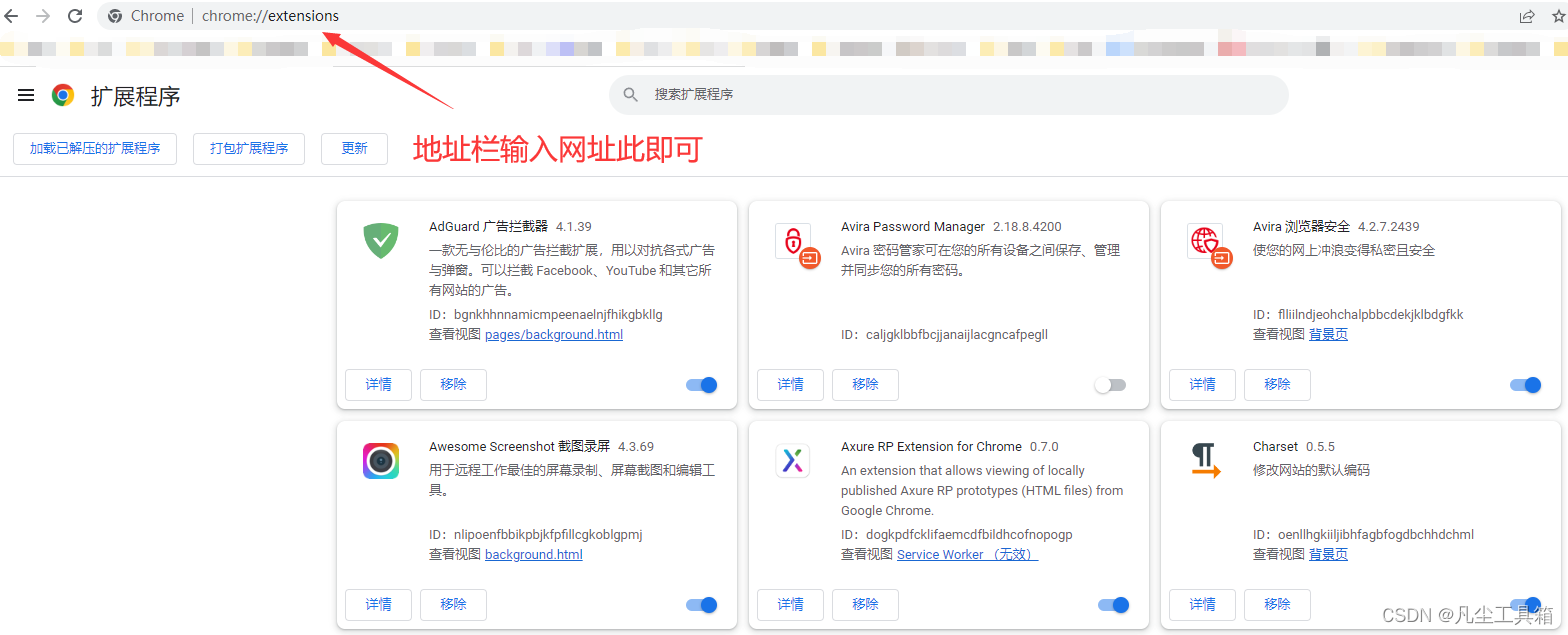Enable the Avira Password Manager toggle

point(1110,385)
